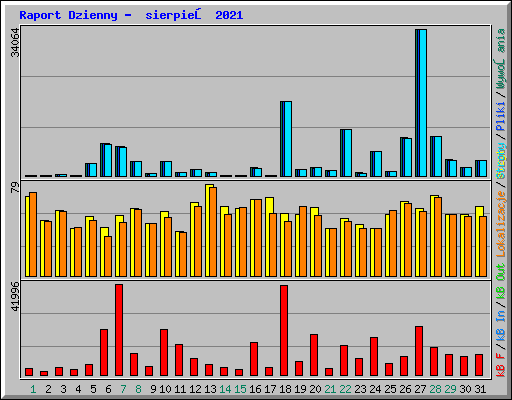Click day label 5 on the x-axis

[93, 389]
